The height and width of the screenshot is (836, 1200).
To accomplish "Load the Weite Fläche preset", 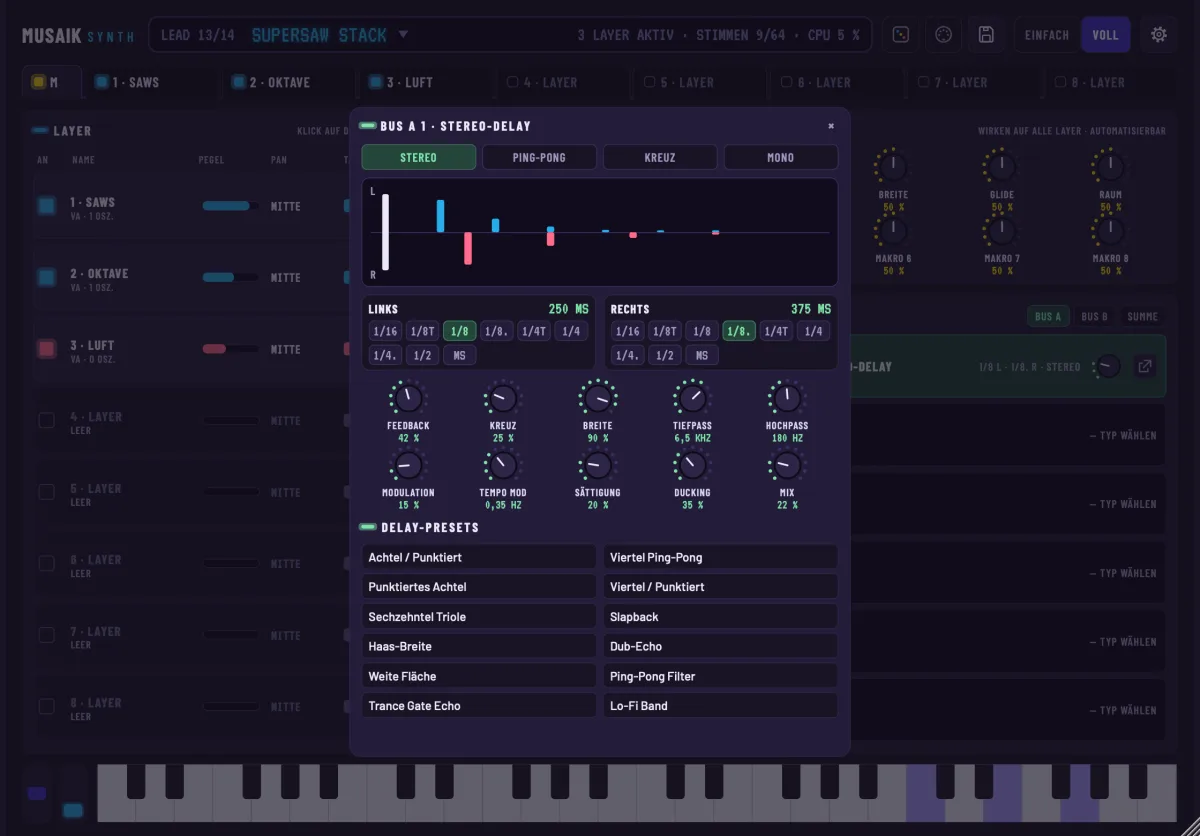I will point(479,676).
